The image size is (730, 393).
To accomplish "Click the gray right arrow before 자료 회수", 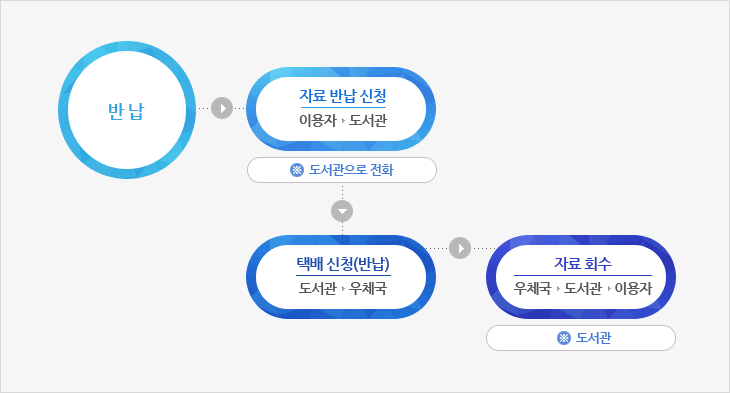I will point(460,248).
